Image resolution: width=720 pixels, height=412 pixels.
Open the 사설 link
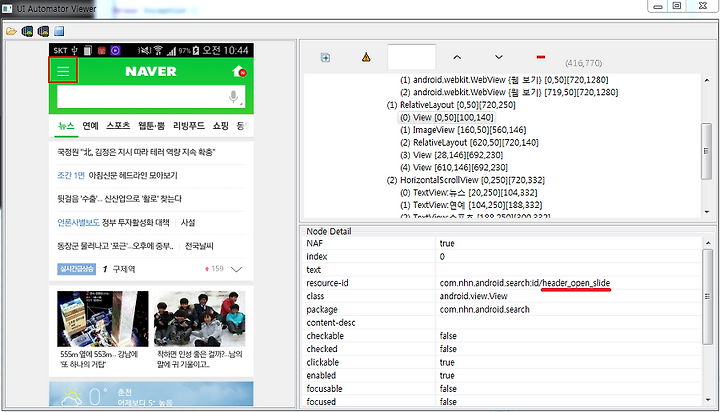(188, 223)
